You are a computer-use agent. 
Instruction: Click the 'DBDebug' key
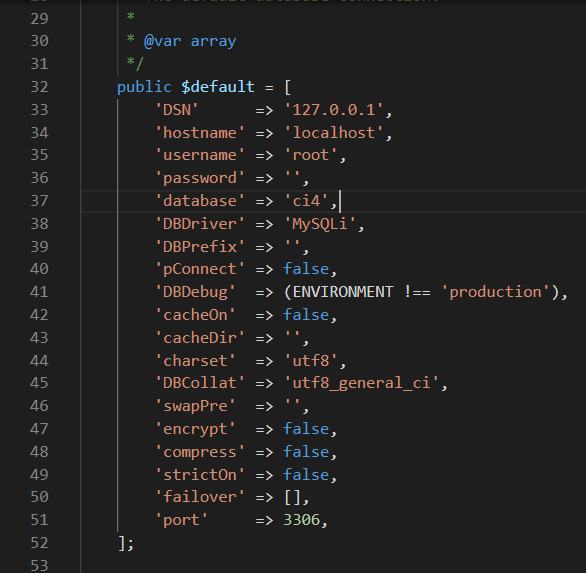[195, 292]
